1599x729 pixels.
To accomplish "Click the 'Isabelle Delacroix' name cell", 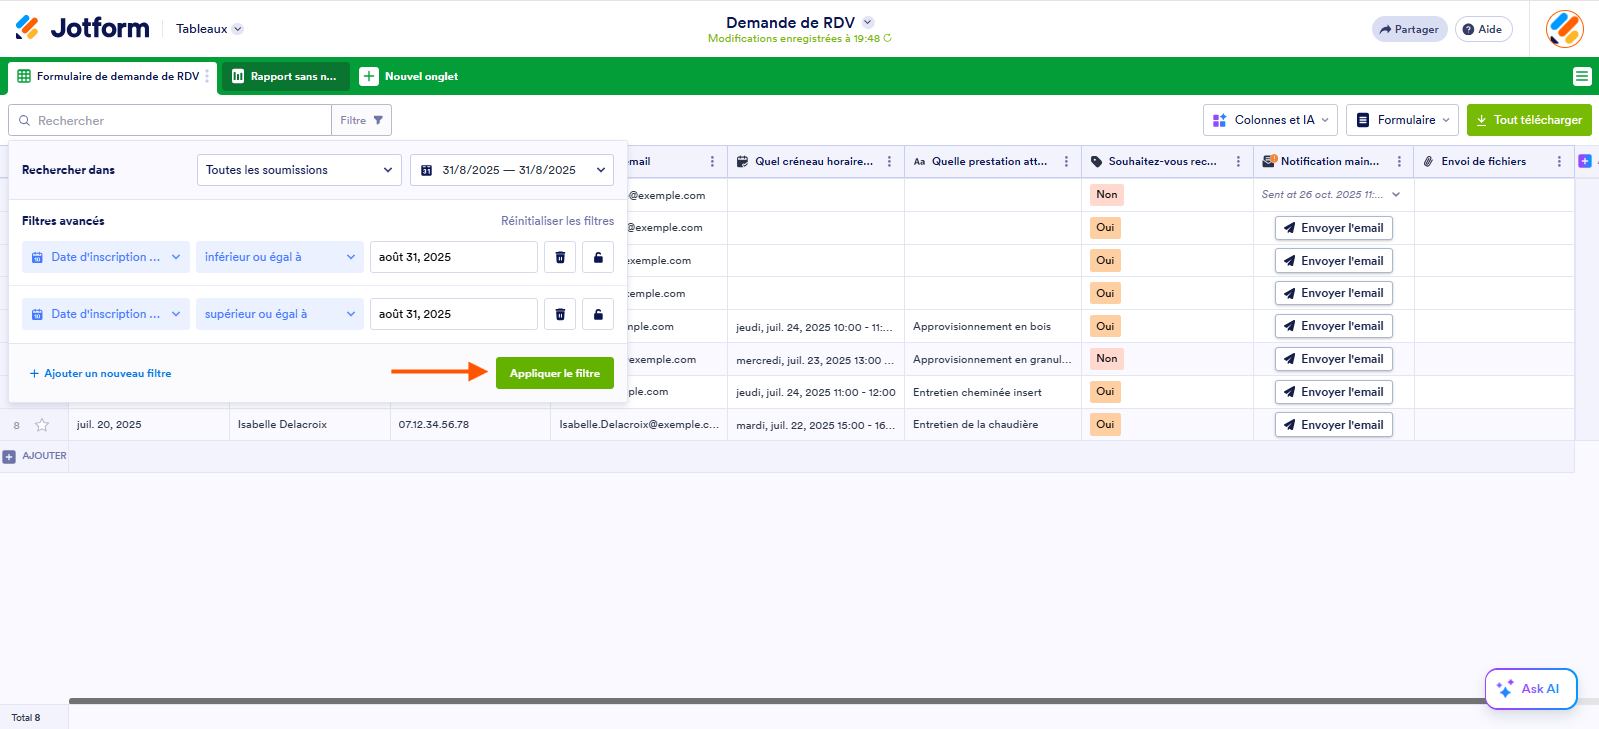I will click(x=310, y=425).
